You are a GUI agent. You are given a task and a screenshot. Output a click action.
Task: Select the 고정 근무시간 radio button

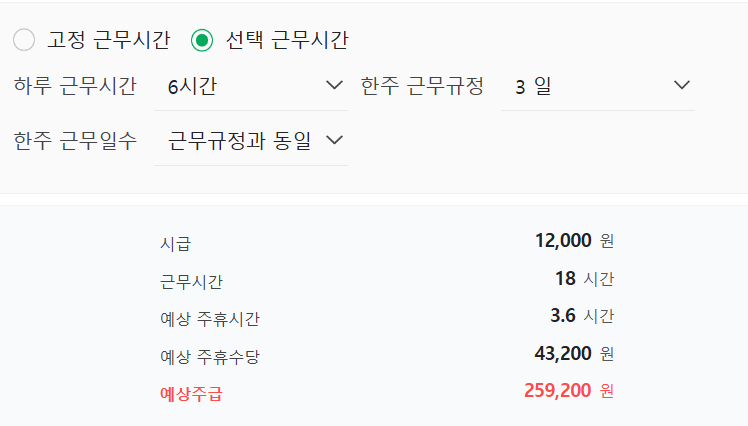[24, 40]
